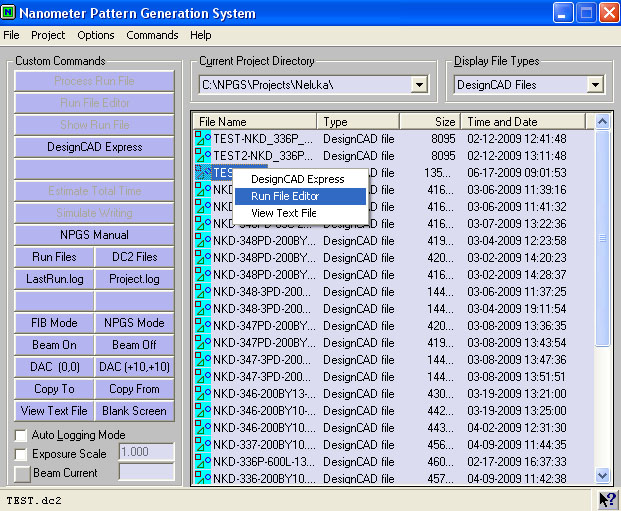The image size is (621, 511).
Task: Click the NKD-337-200BY10 file icon
Action: click(x=202, y=444)
